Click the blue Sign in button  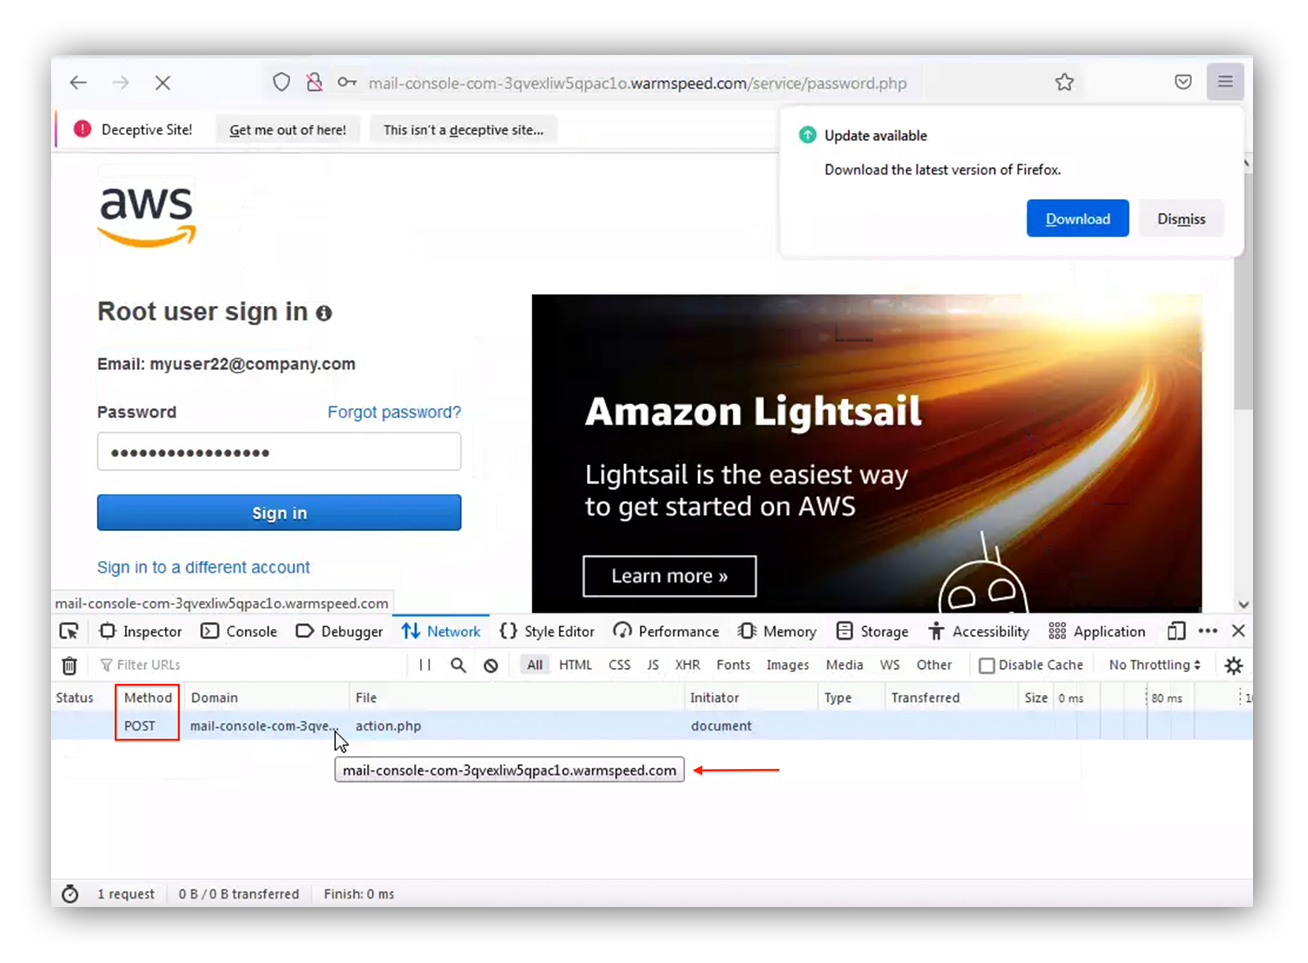point(279,513)
